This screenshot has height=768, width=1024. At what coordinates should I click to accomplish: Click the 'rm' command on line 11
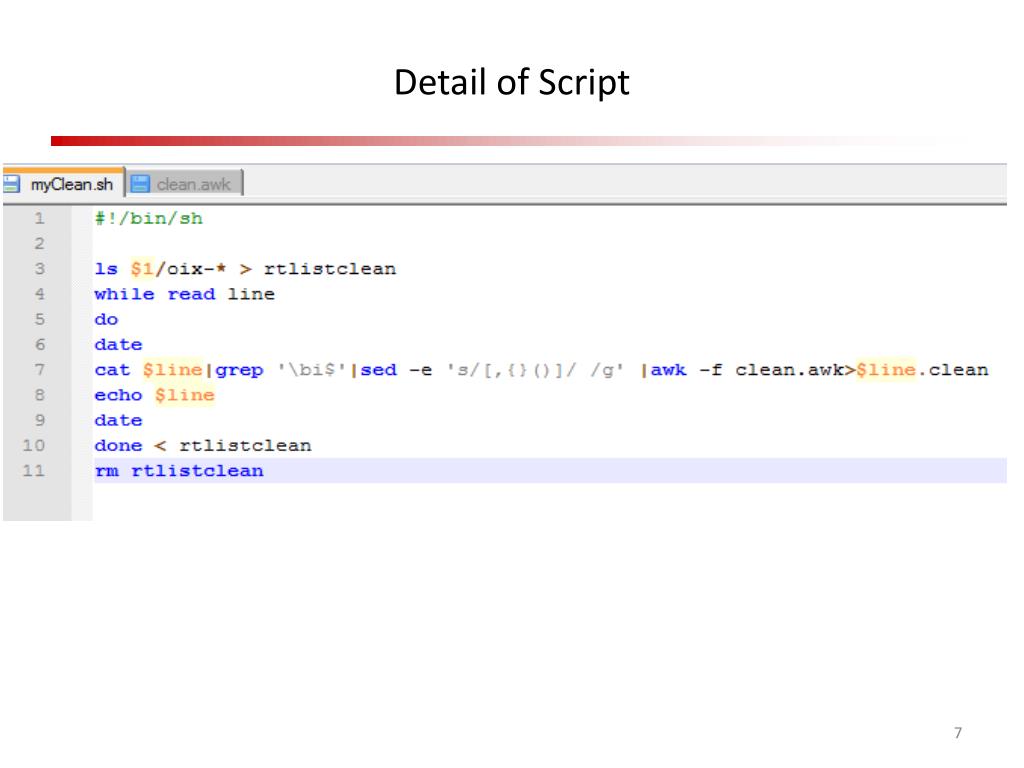106,471
